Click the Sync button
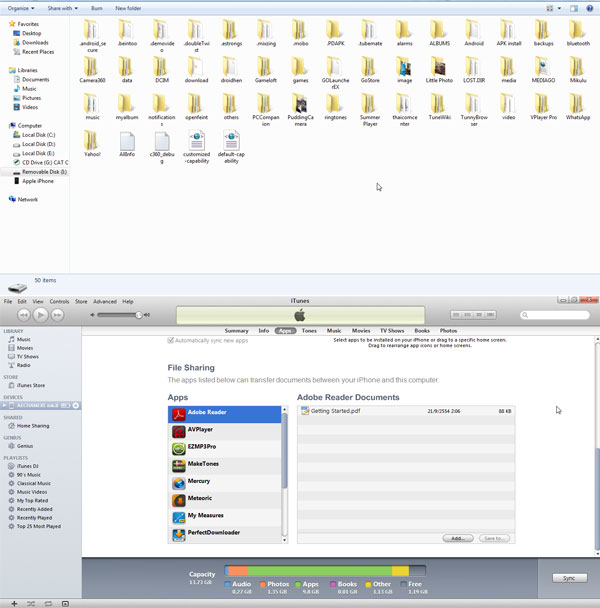 (570, 578)
